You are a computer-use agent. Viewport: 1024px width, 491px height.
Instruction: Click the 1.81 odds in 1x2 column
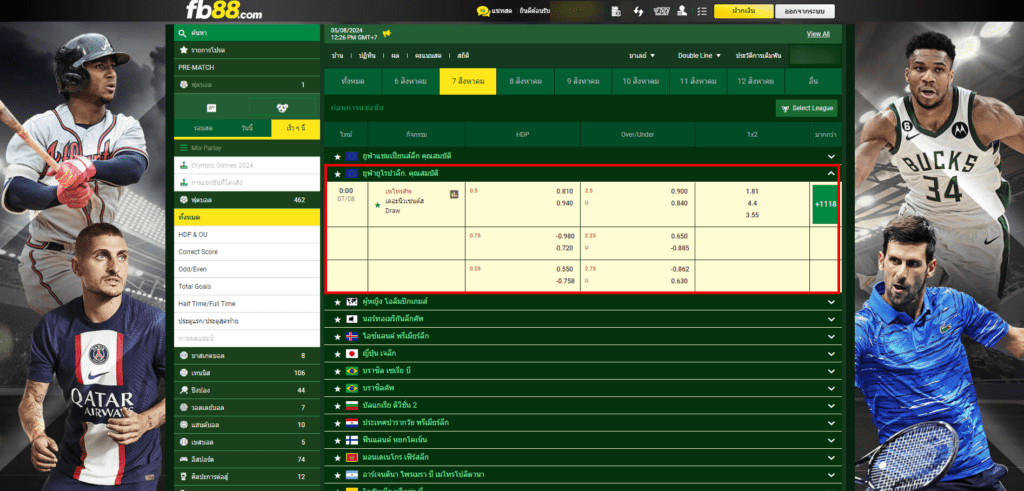[x=752, y=191]
